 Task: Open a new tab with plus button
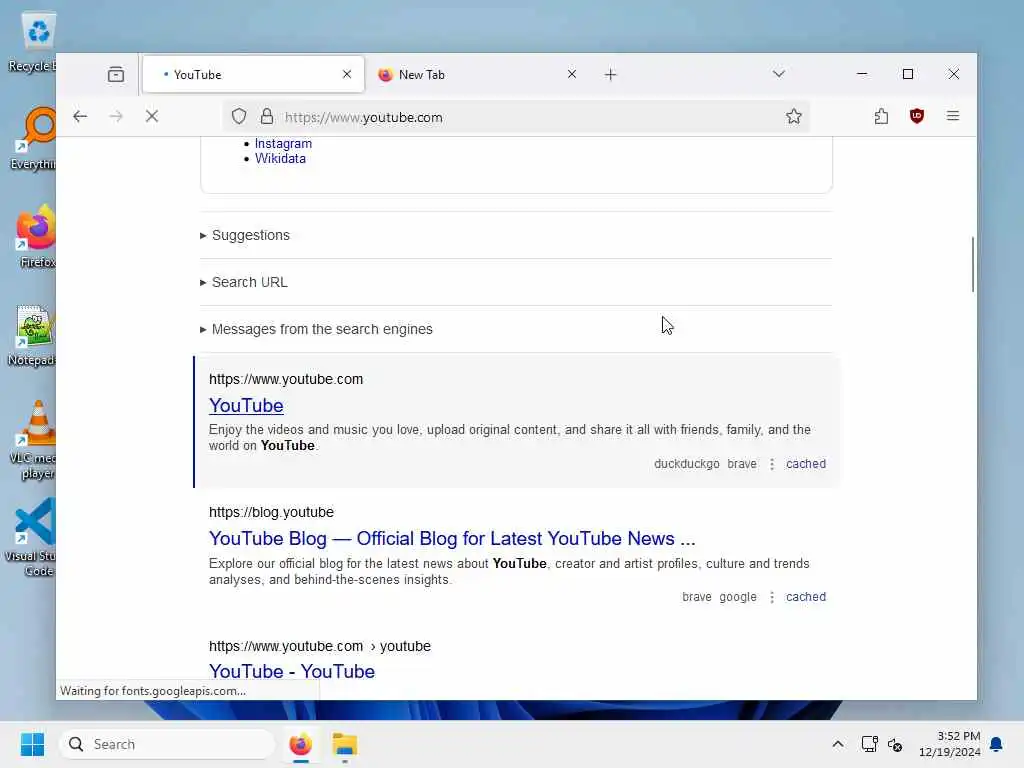pos(610,74)
